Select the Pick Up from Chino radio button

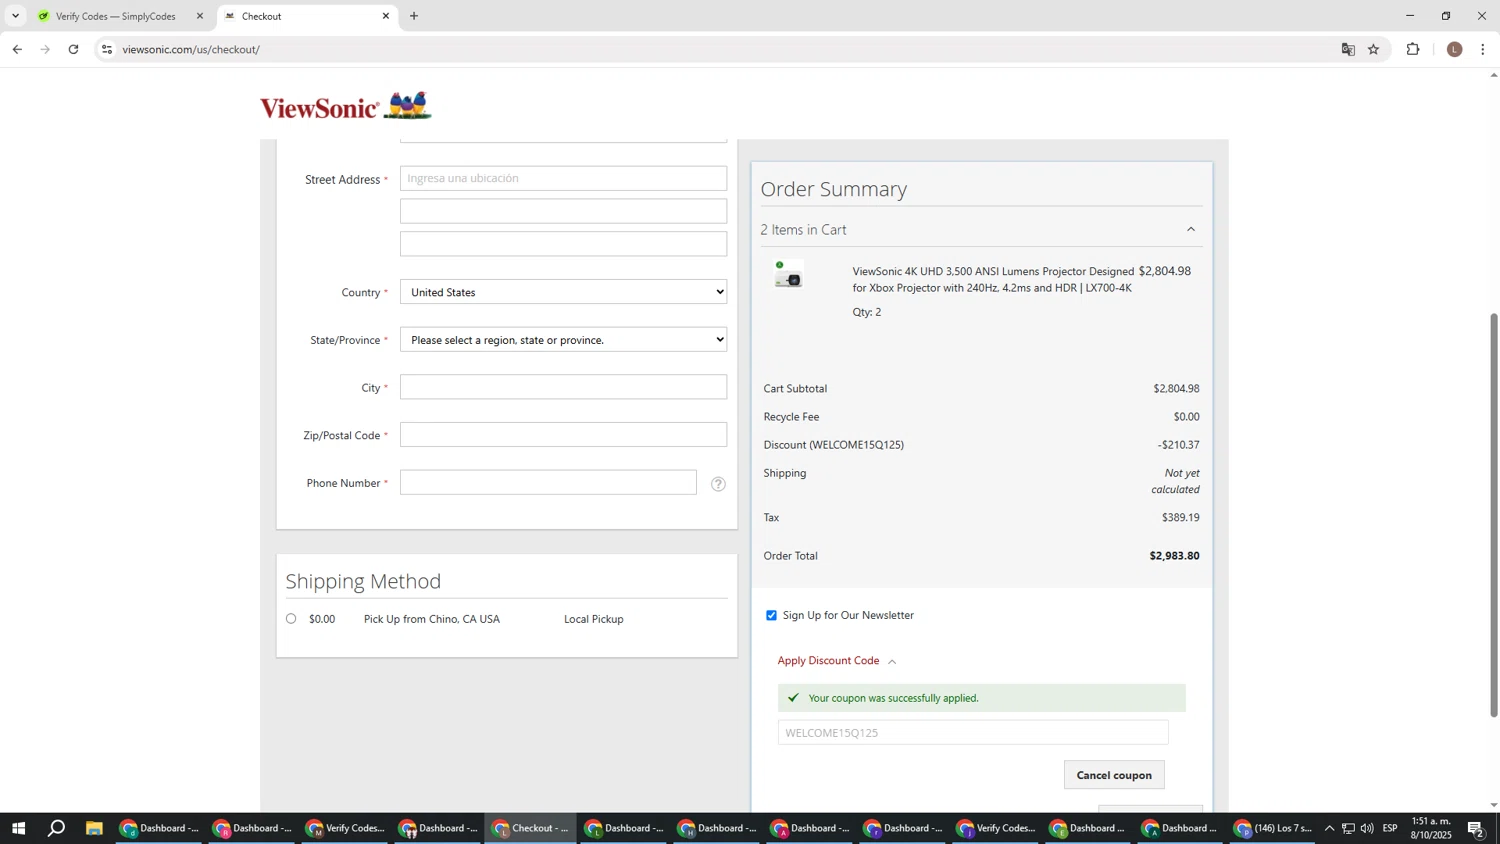pos(291,619)
